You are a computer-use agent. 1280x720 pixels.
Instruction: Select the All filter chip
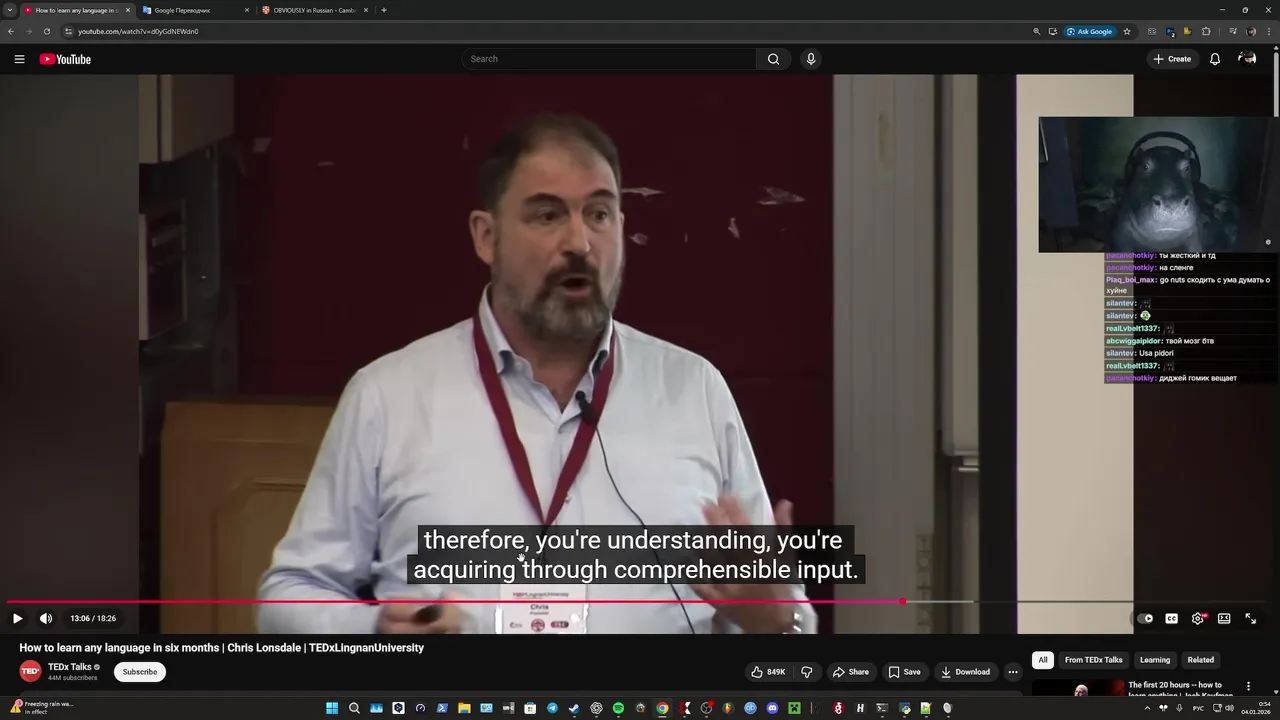coord(1043,660)
